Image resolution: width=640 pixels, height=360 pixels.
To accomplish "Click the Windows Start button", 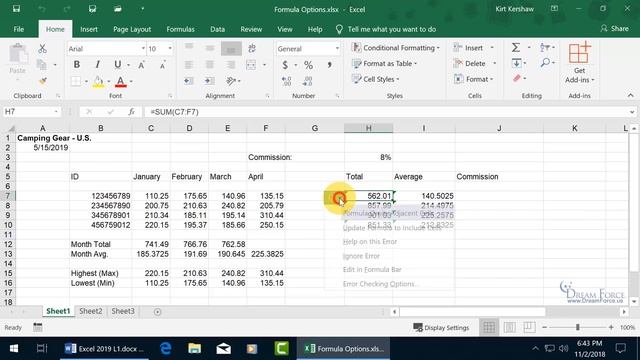I will 14,349.
